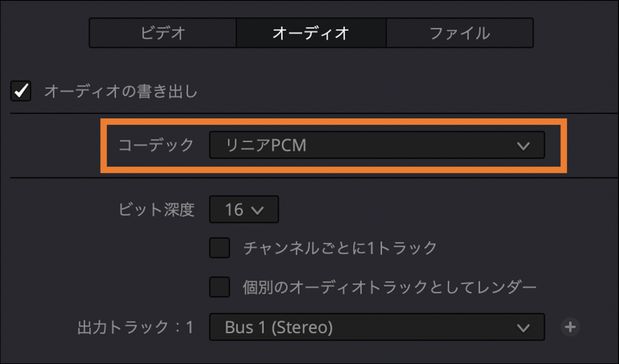Click the オーディオの書き出し label text
Screen dimensions: 619x364
pos(121,91)
